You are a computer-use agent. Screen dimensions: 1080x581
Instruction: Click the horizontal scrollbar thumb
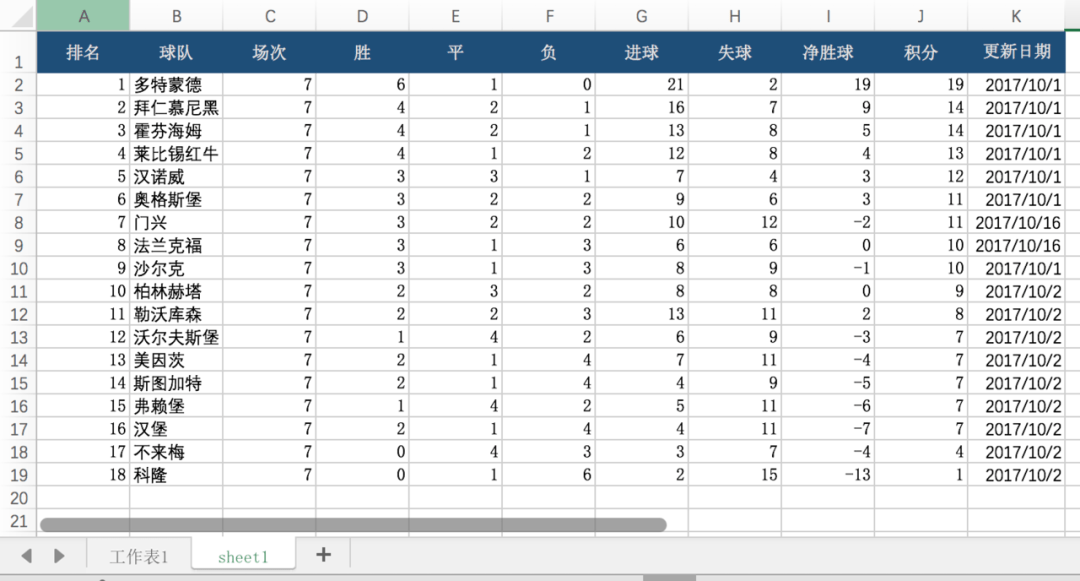click(x=353, y=525)
